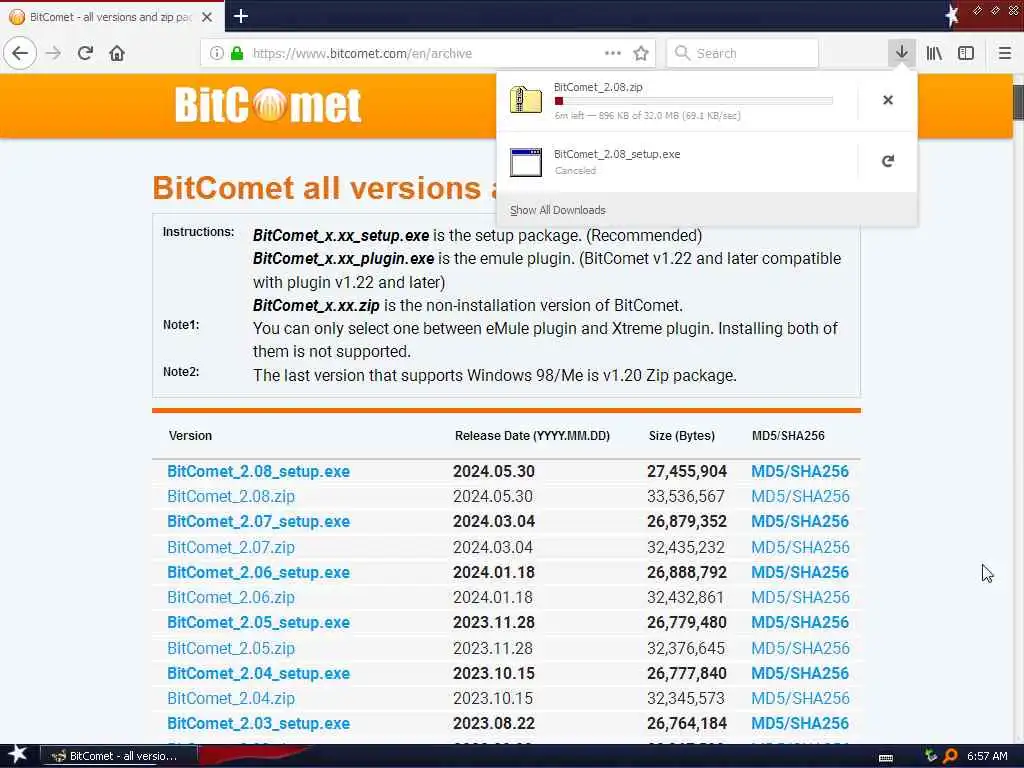The height and width of the screenshot is (768, 1024).
Task: Cancel the BitComet_2.08.zip download
Action: (x=888, y=100)
